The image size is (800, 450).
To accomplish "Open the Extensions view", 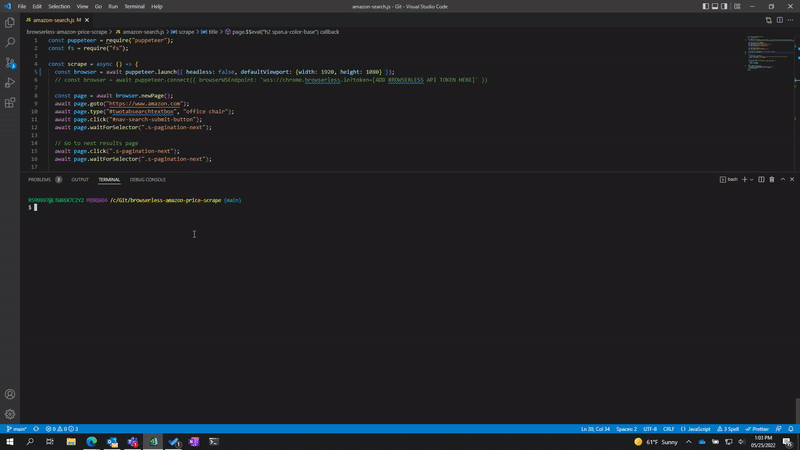I will pos(10,103).
